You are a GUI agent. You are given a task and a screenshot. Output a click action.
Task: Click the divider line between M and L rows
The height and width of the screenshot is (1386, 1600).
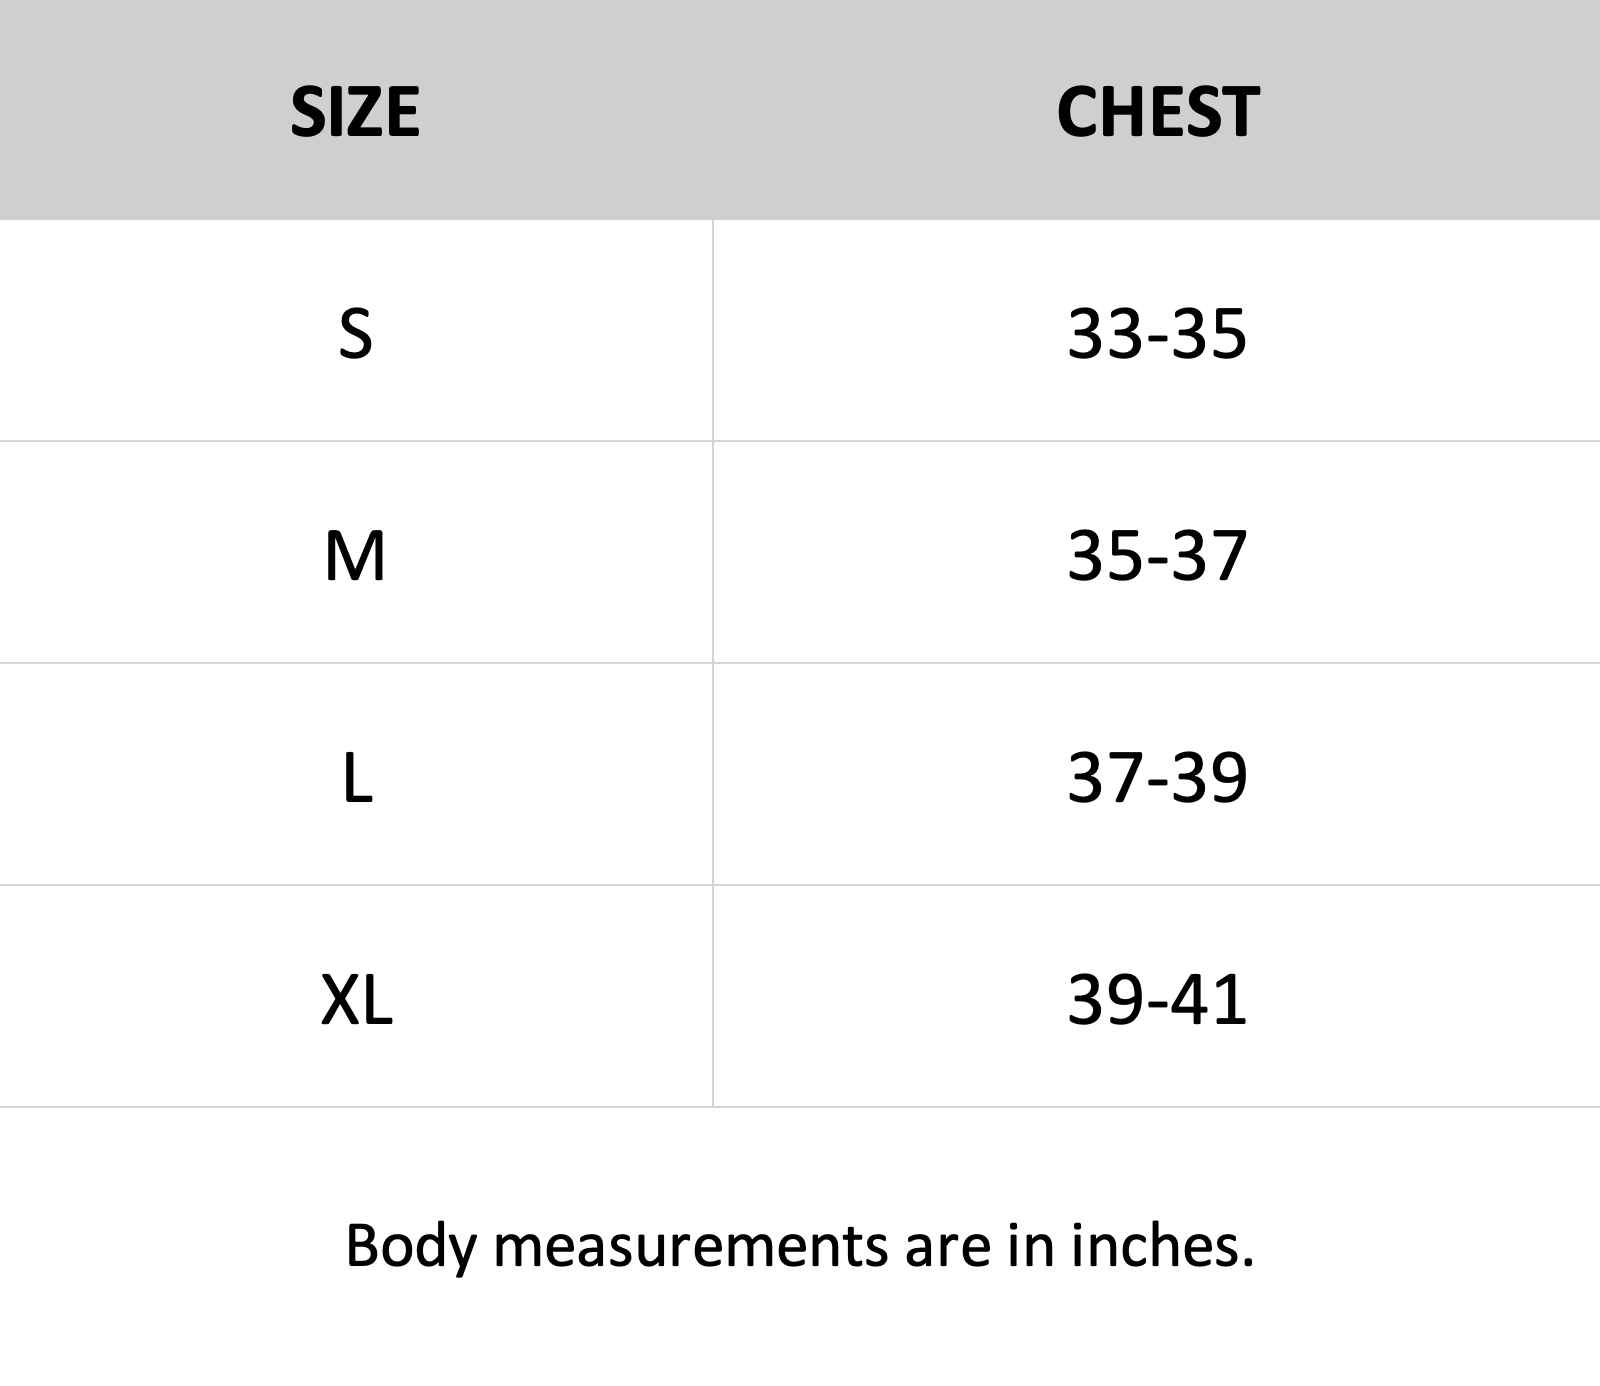point(800,663)
